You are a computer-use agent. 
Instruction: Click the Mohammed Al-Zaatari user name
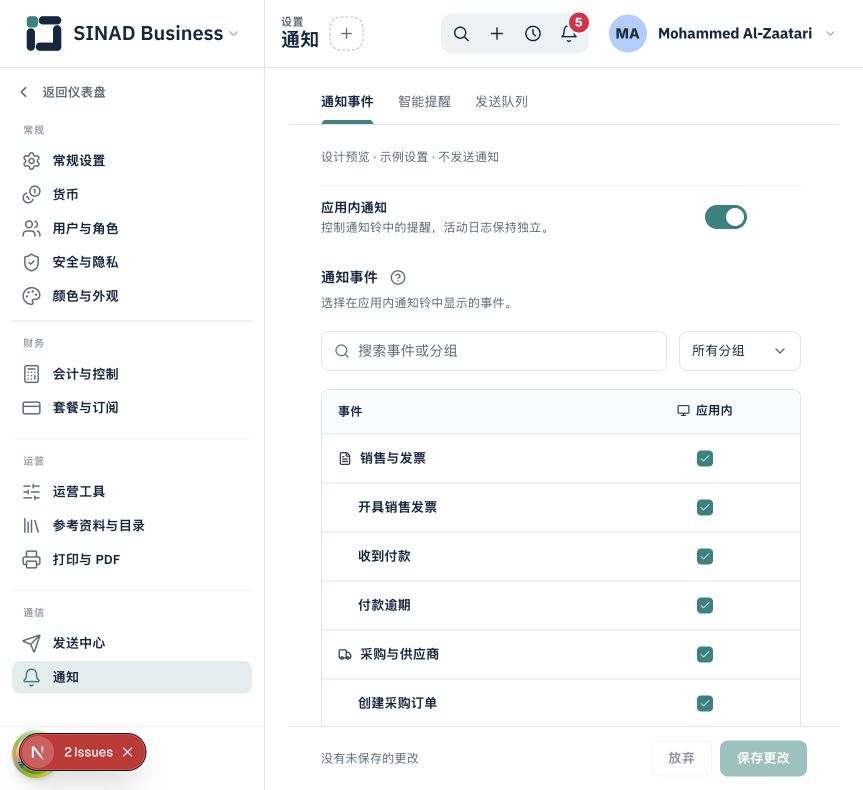click(x=735, y=34)
